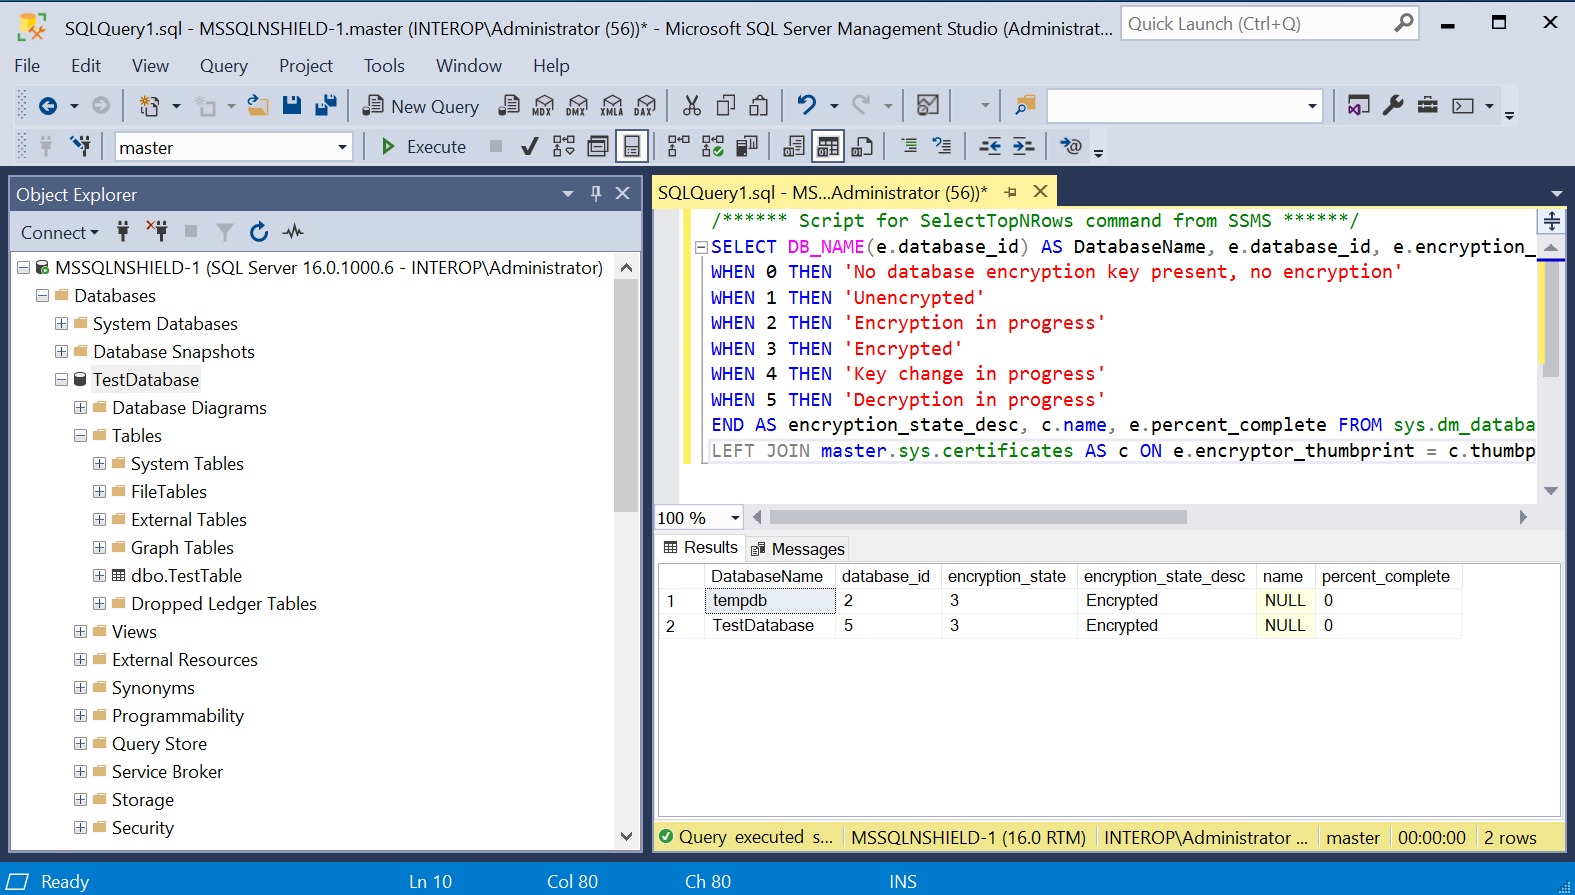Close the SQLQuery1.sql tab
This screenshot has height=895, width=1575.
click(x=1040, y=192)
